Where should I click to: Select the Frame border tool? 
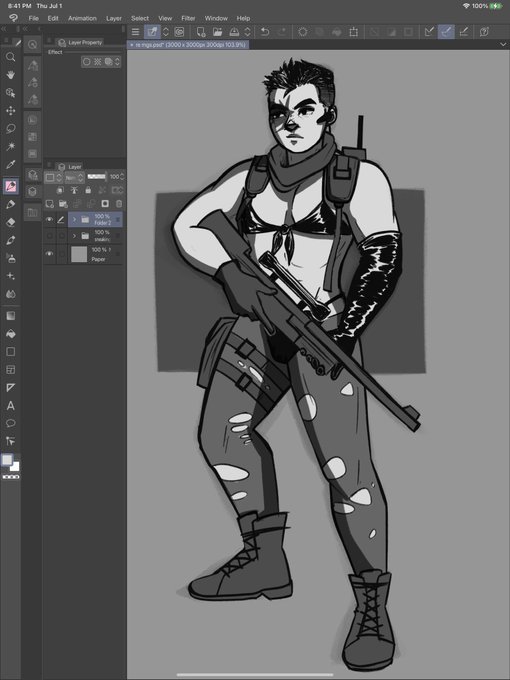point(10,369)
